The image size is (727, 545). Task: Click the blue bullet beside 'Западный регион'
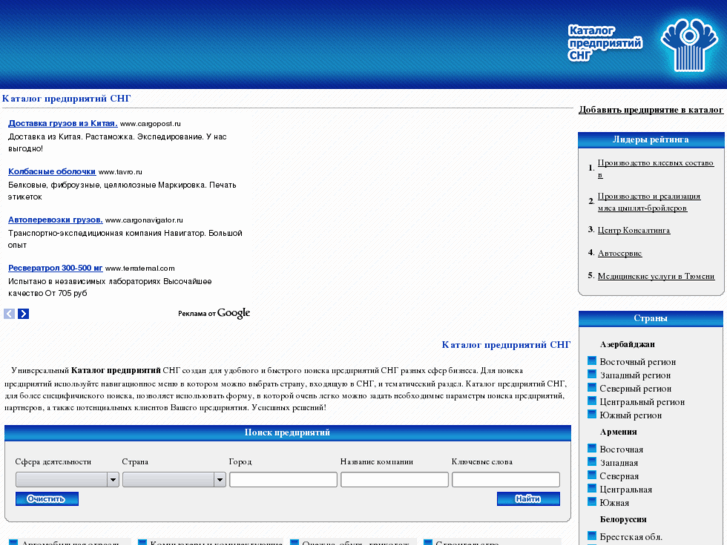(x=592, y=374)
